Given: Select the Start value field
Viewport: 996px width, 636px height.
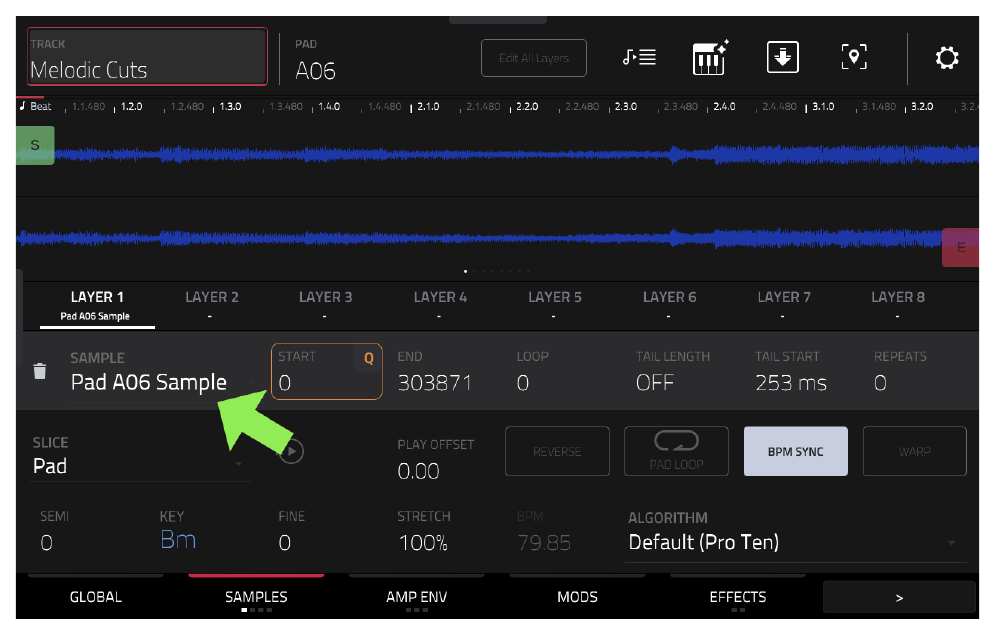Looking at the screenshot, I should pyautogui.click(x=326, y=372).
